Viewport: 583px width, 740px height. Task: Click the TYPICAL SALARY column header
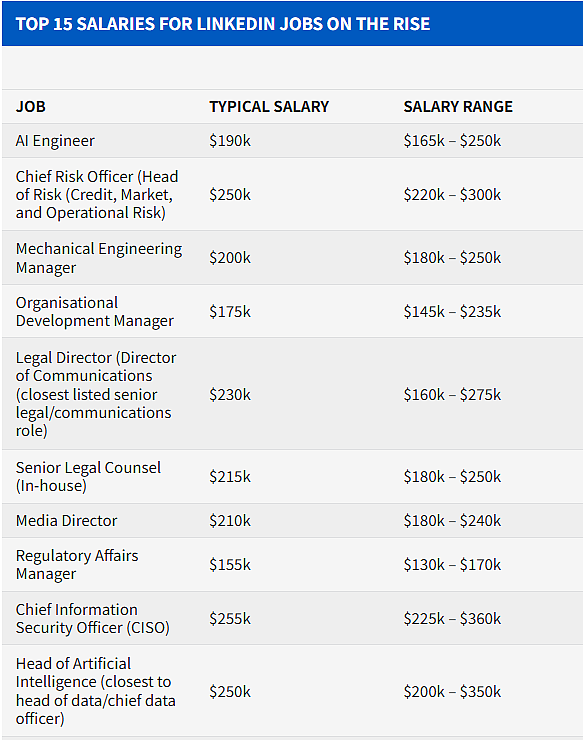(269, 107)
